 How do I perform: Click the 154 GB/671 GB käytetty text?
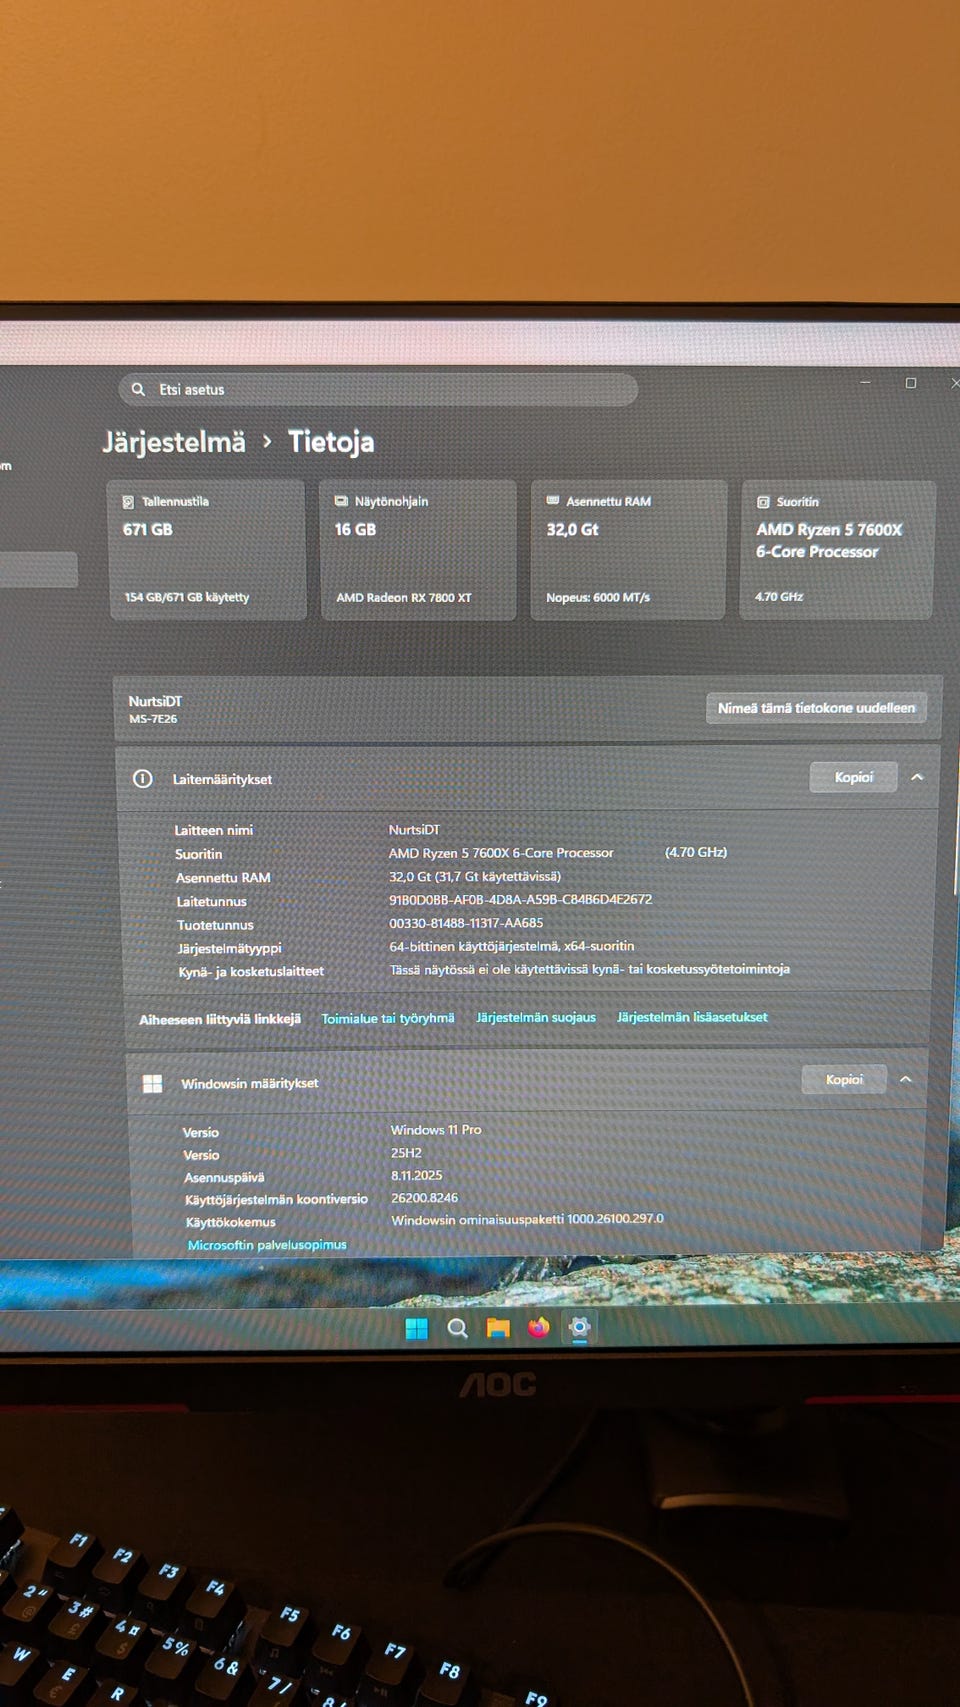[x=187, y=597]
